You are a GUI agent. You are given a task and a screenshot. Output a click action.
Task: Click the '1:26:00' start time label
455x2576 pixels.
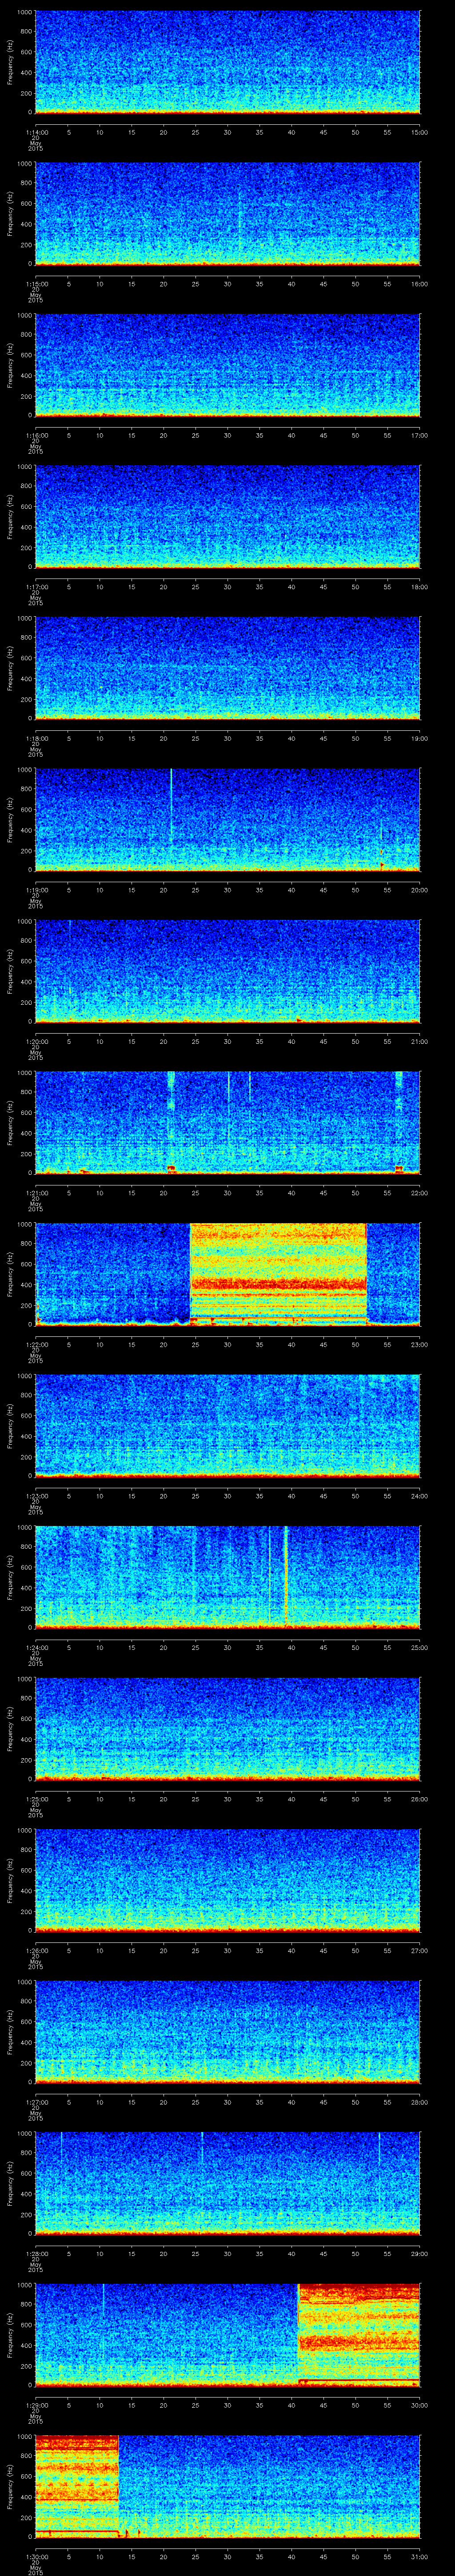(x=36, y=1950)
